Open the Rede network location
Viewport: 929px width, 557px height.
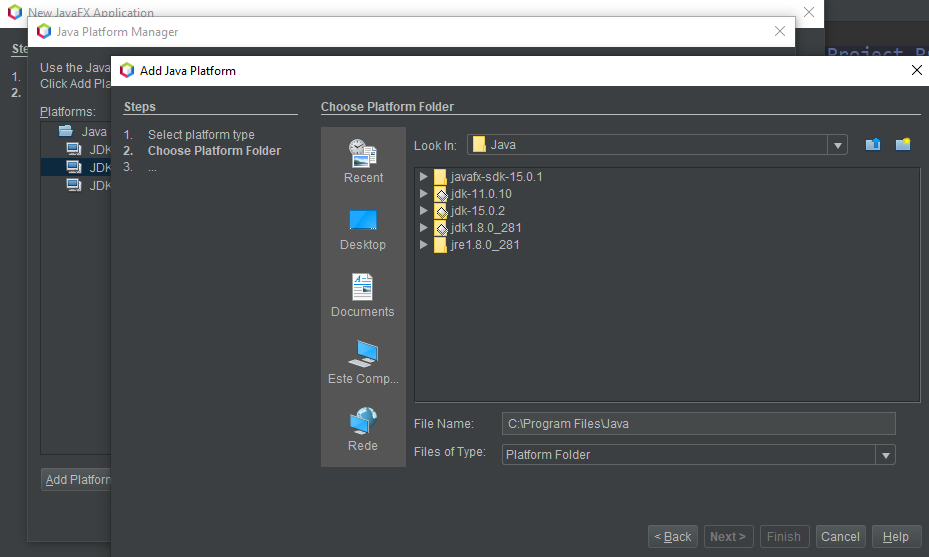pyautogui.click(x=363, y=429)
